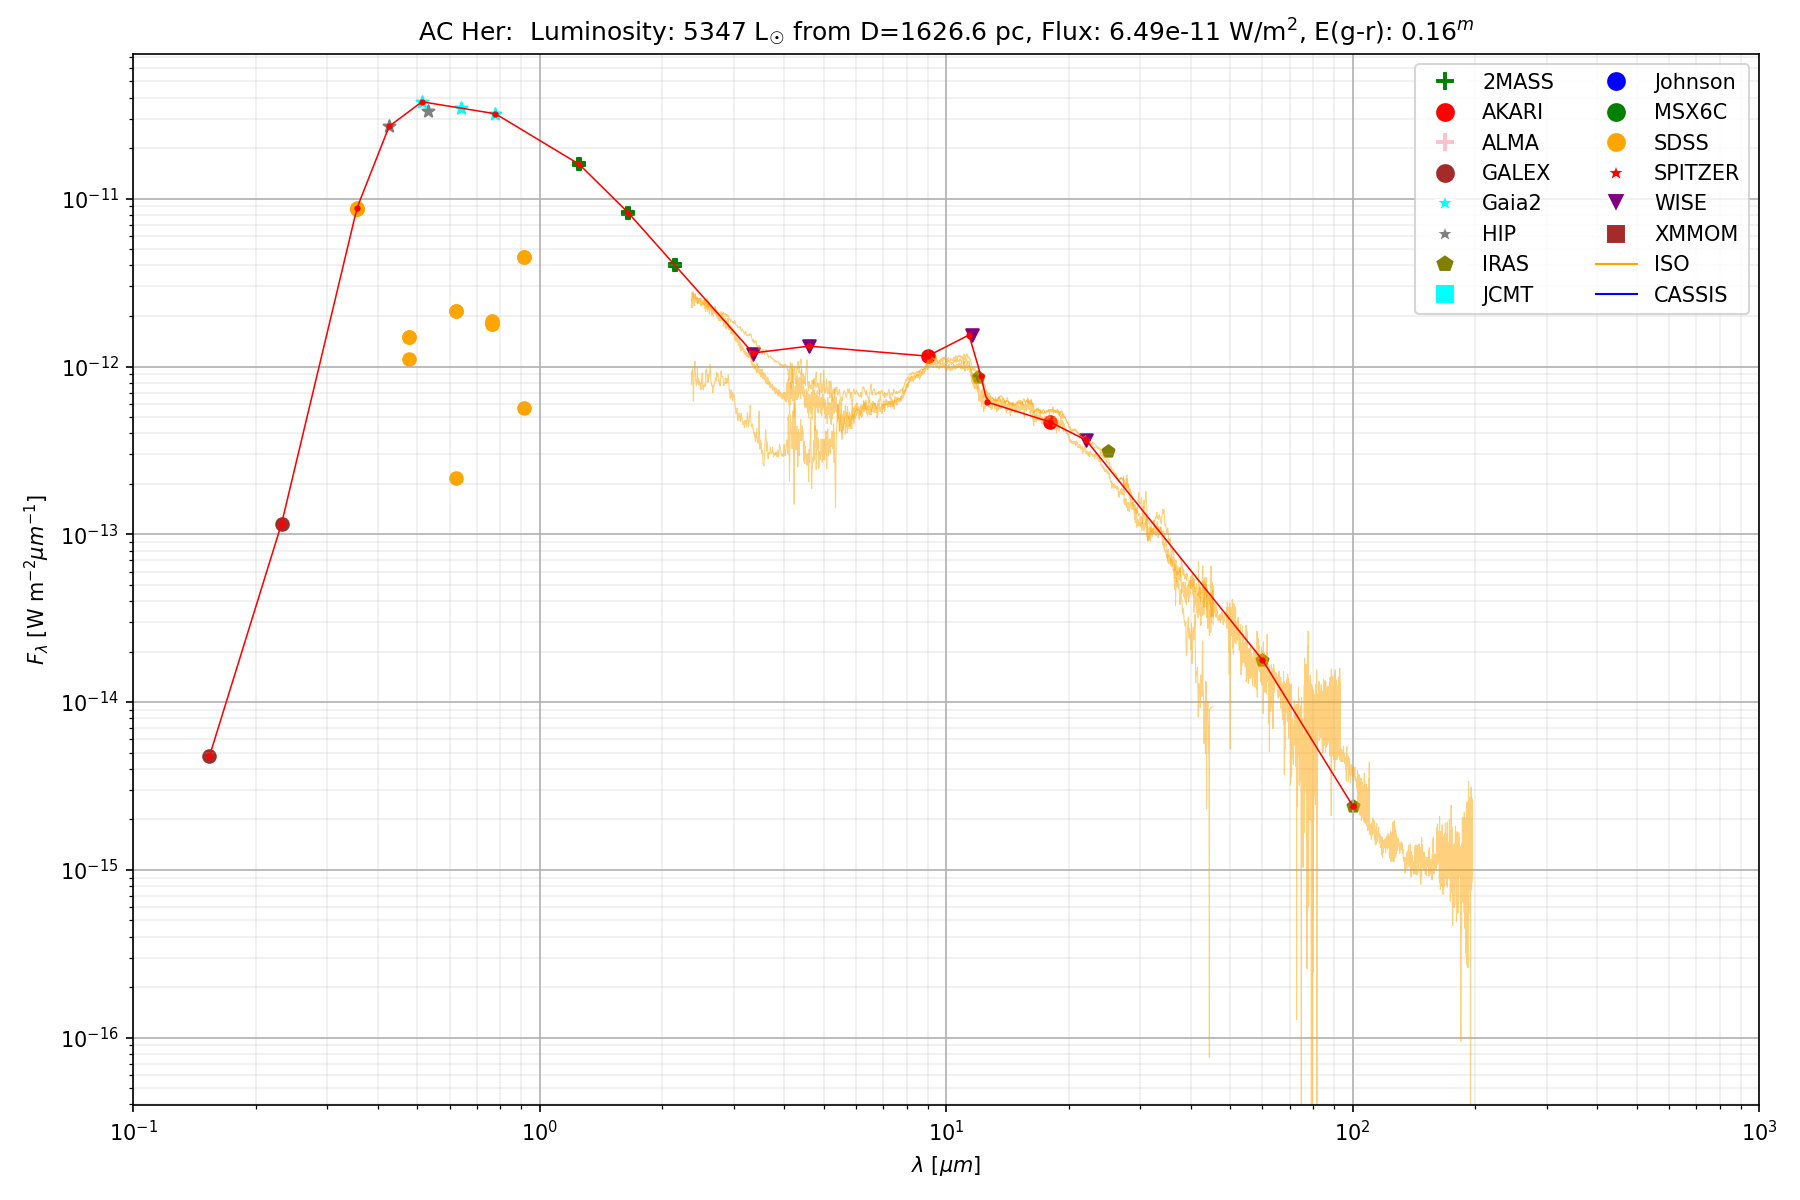Viewport: 1800px width, 1200px height.
Task: Click the XMMOM brown square legend marker
Action: 1615,234
